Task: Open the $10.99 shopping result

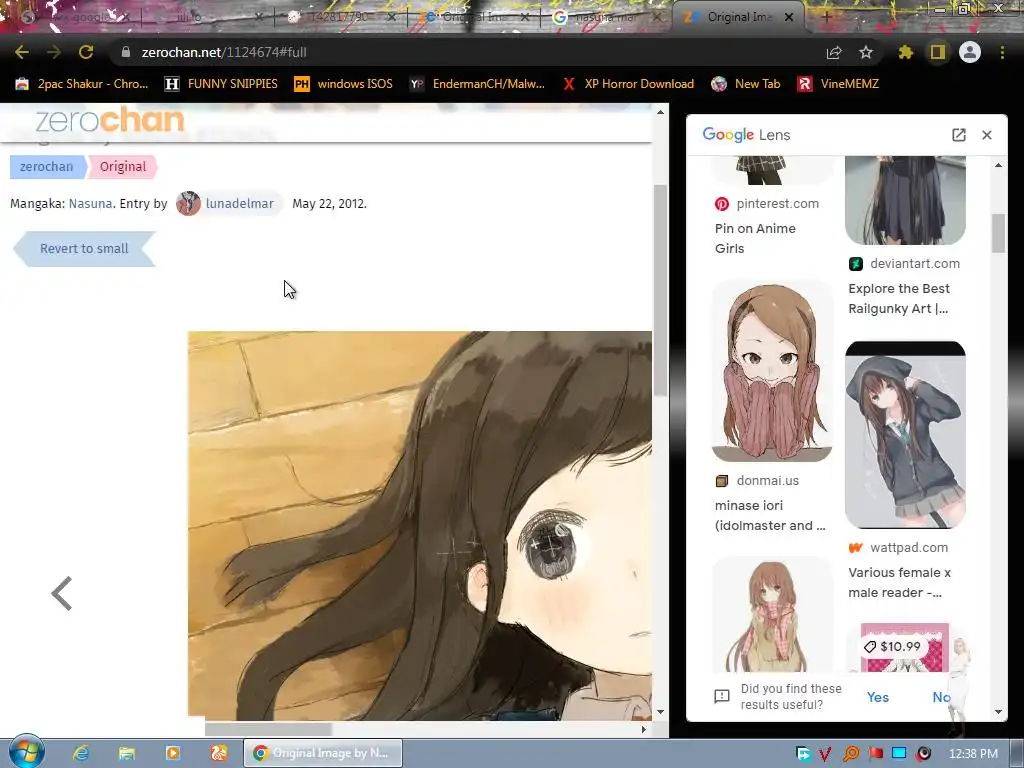Action: [904, 647]
